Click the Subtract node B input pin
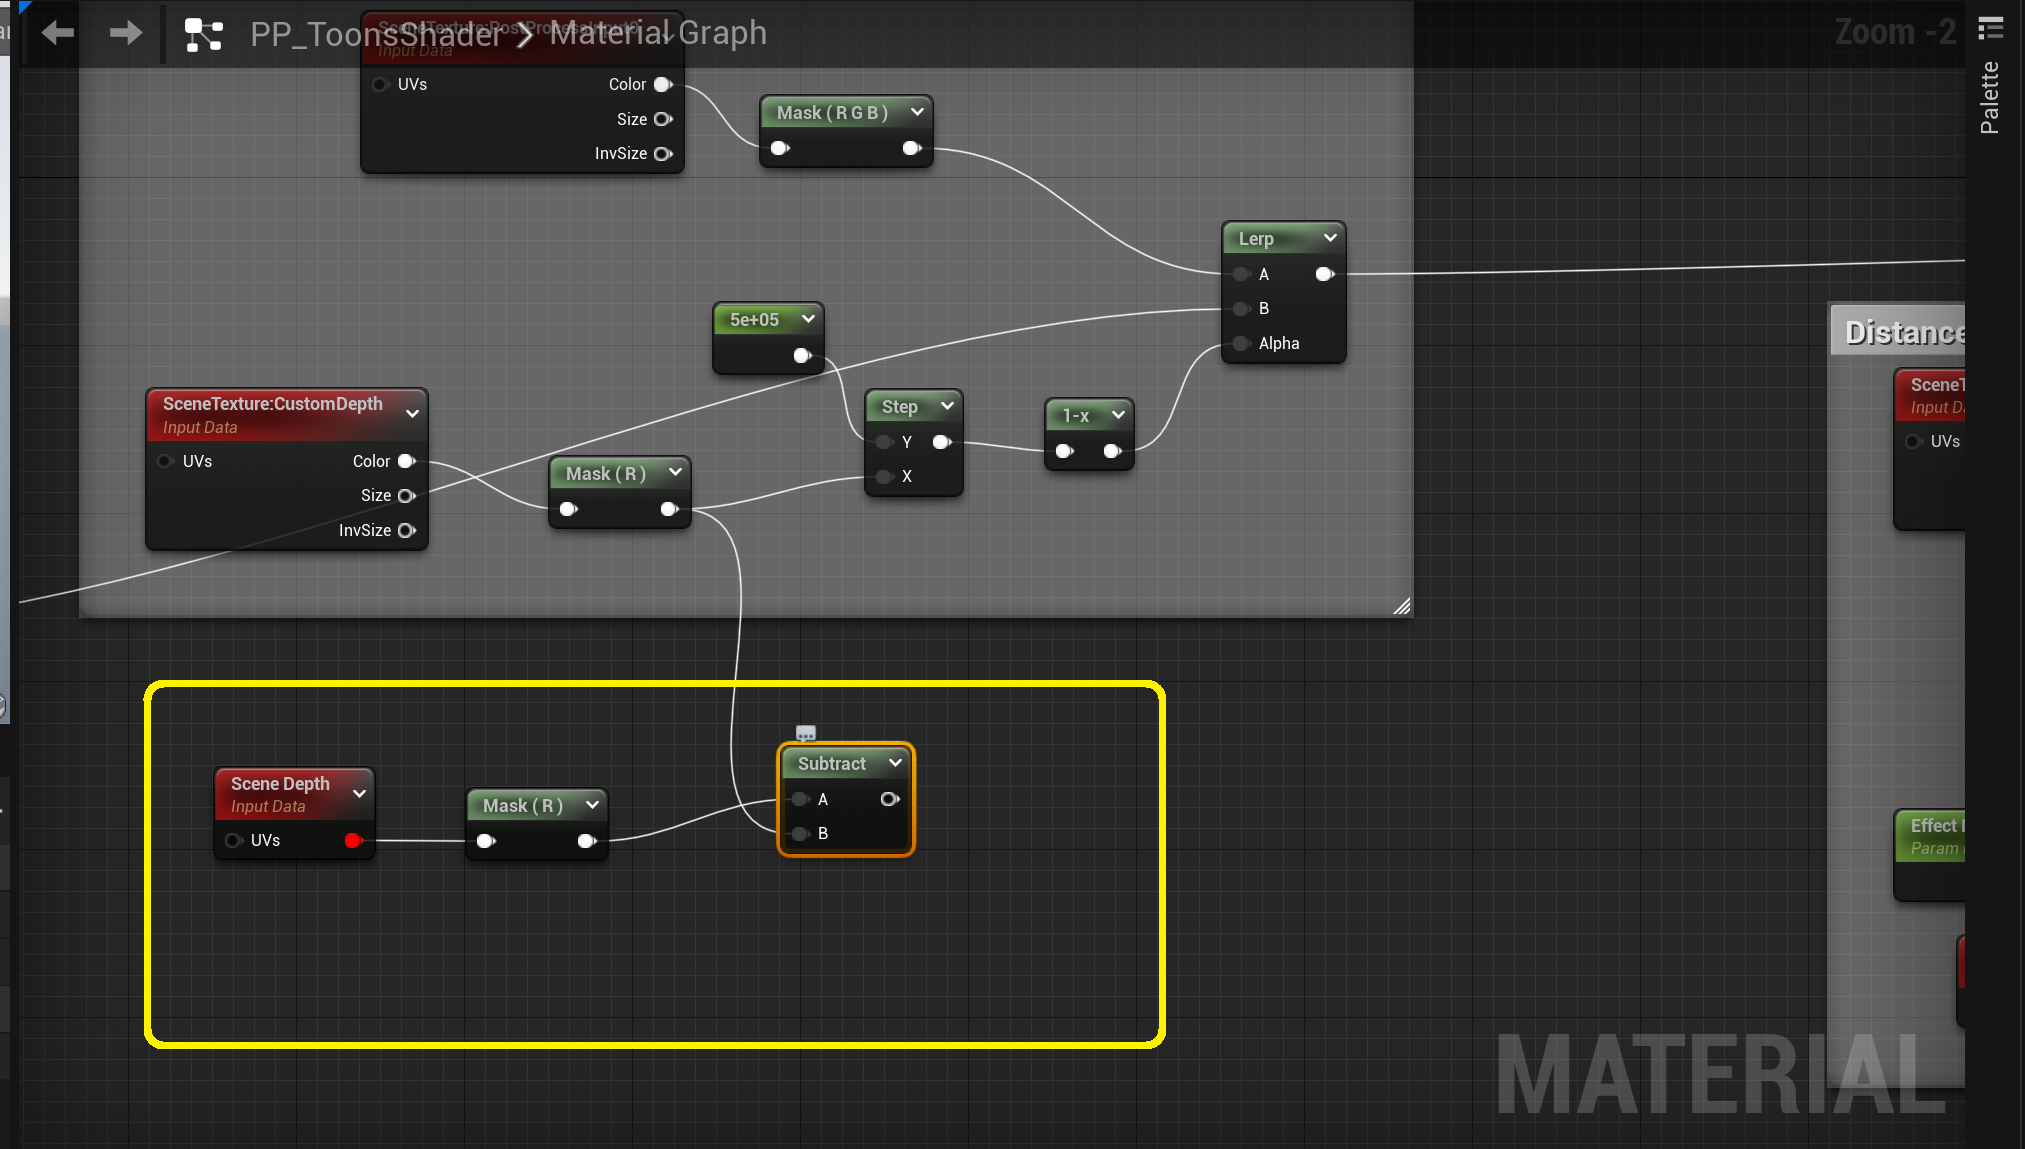This screenshot has width=2025, height=1149. (x=800, y=833)
